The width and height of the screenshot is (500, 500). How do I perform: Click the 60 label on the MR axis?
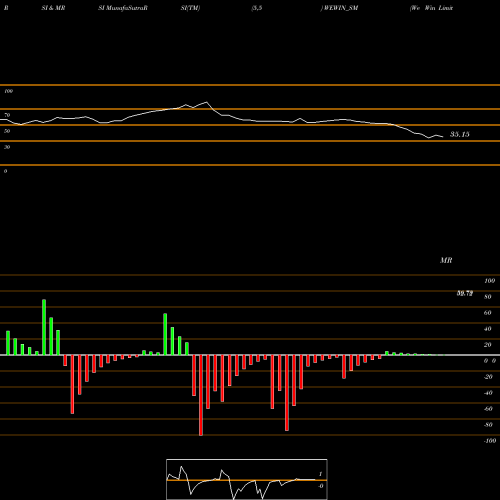coord(488,313)
